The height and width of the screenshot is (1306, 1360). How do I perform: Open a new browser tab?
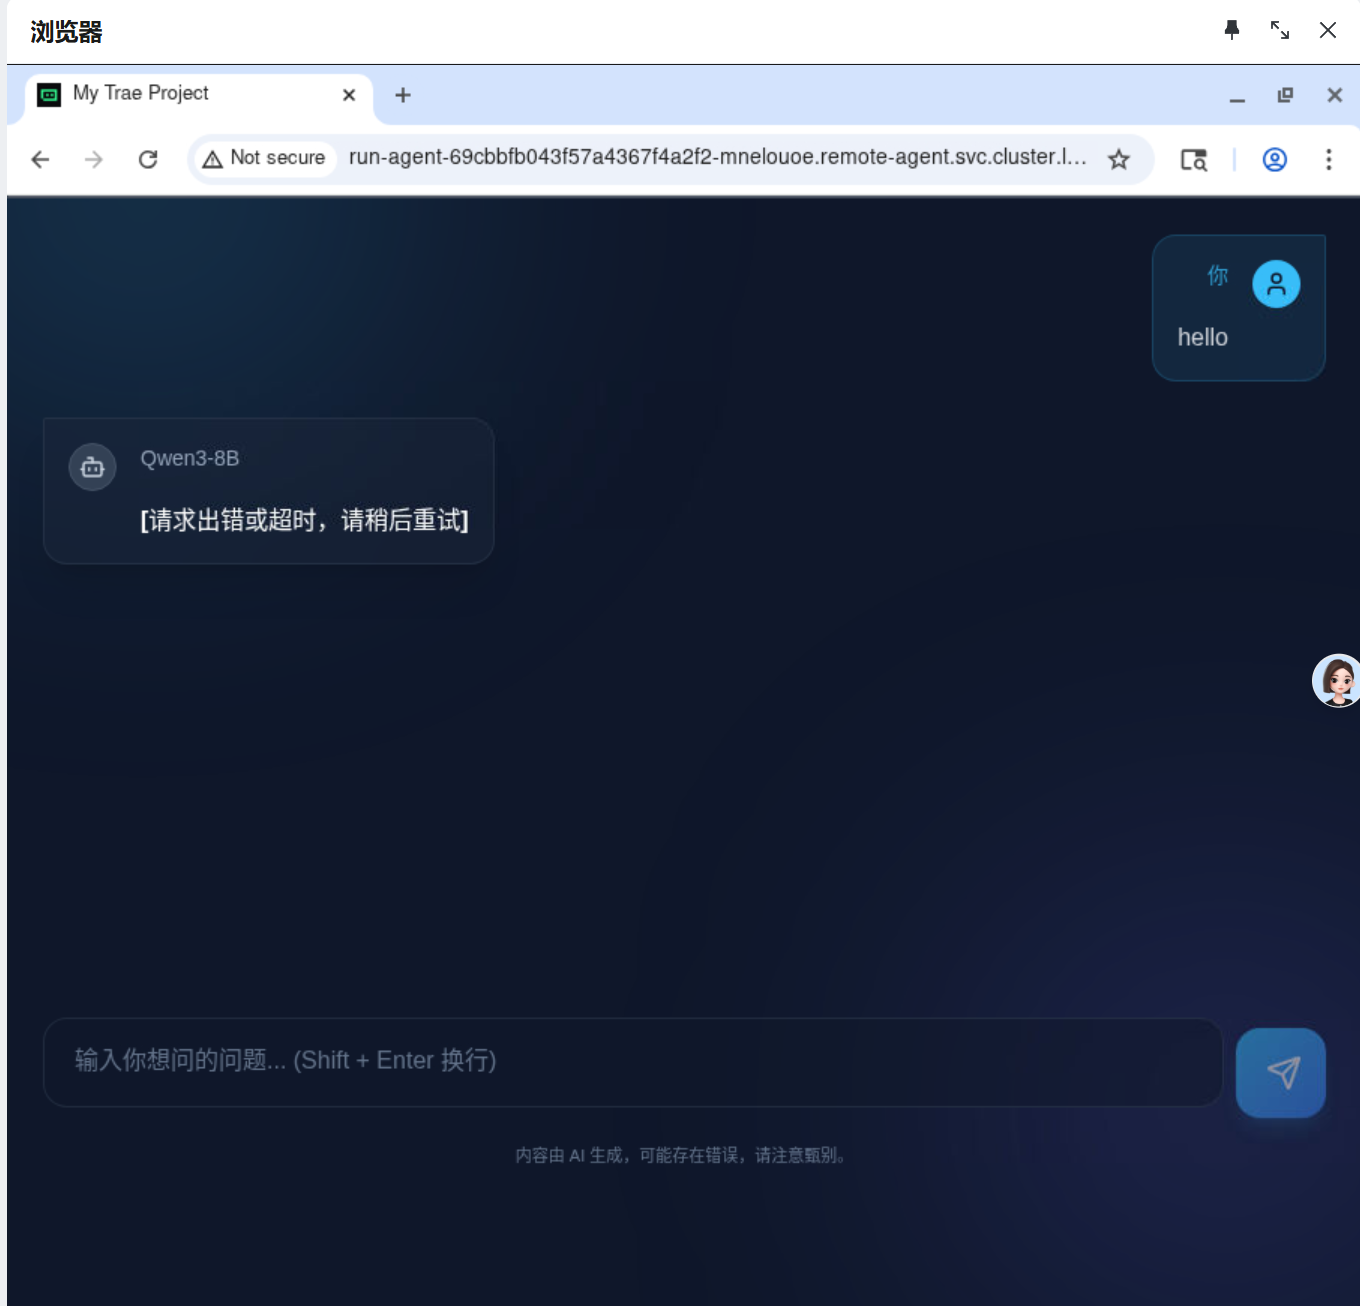[403, 95]
